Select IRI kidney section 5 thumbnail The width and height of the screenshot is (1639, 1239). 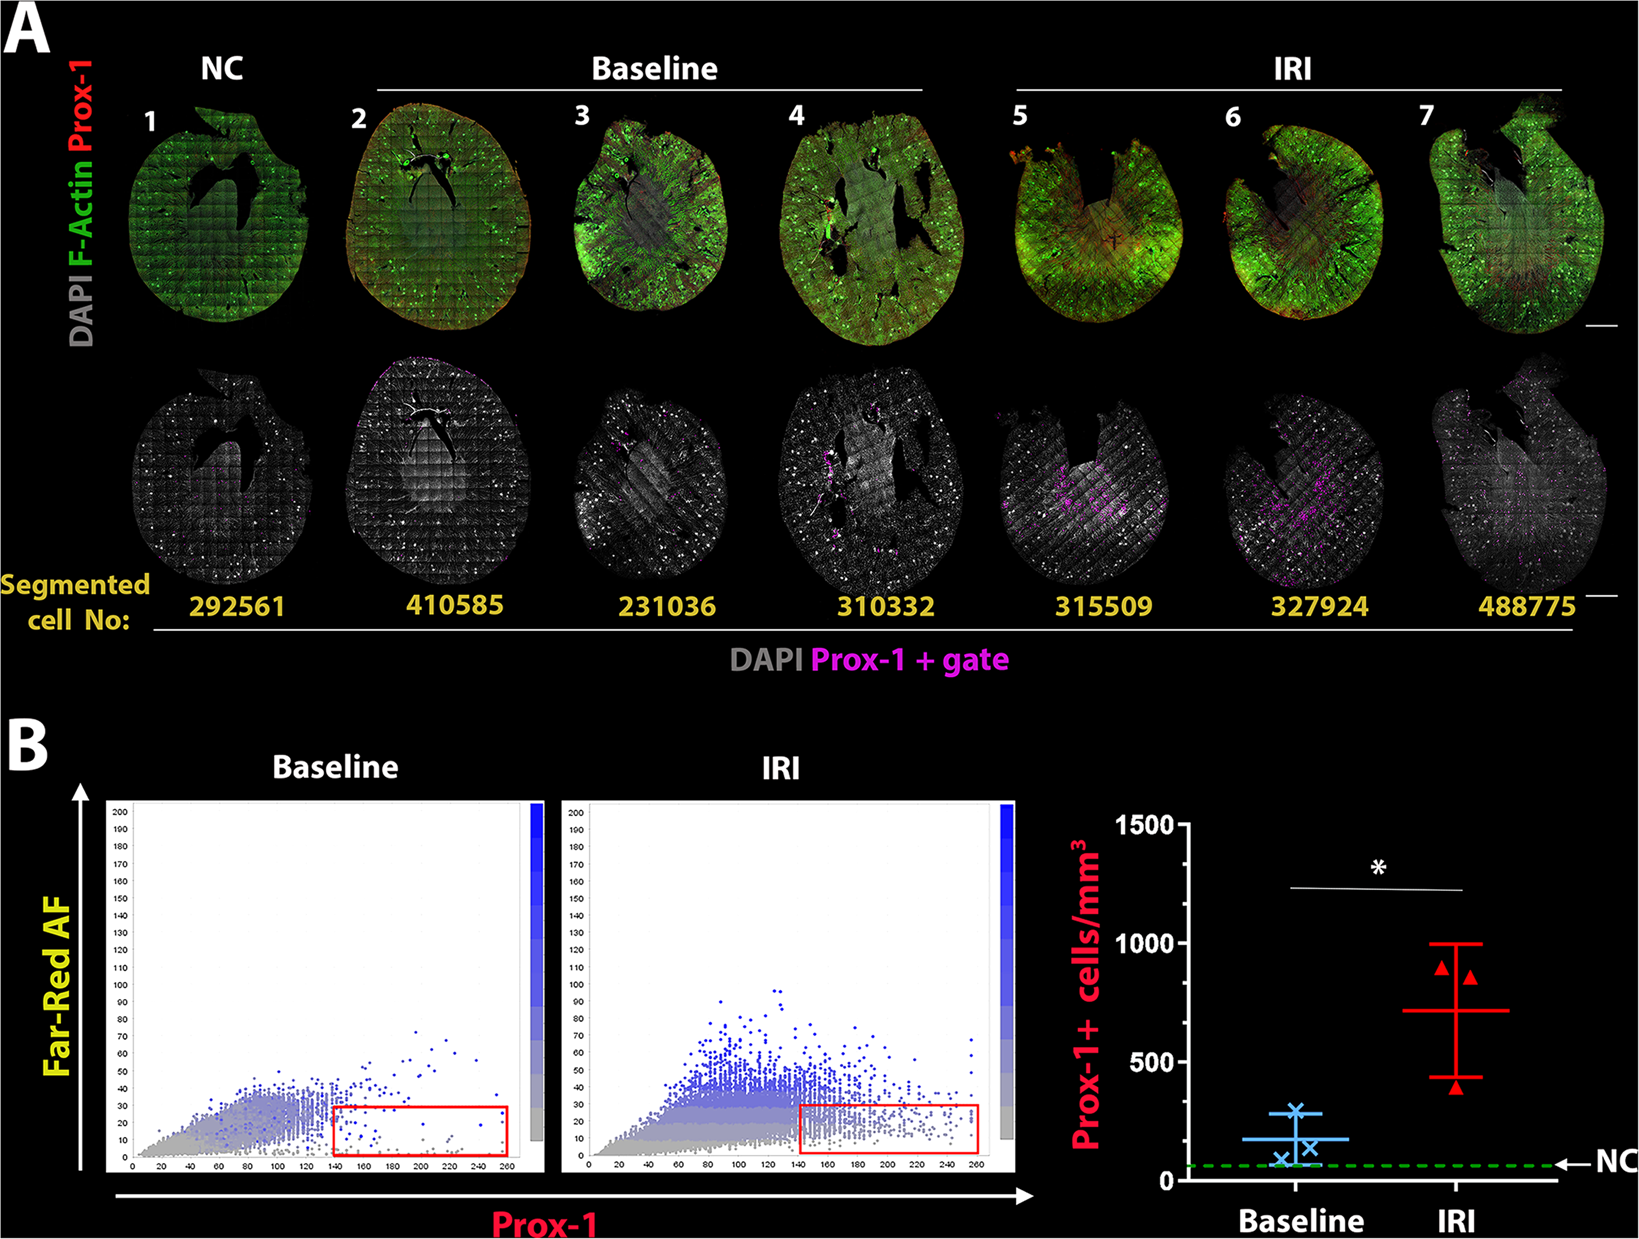coord(1095,230)
